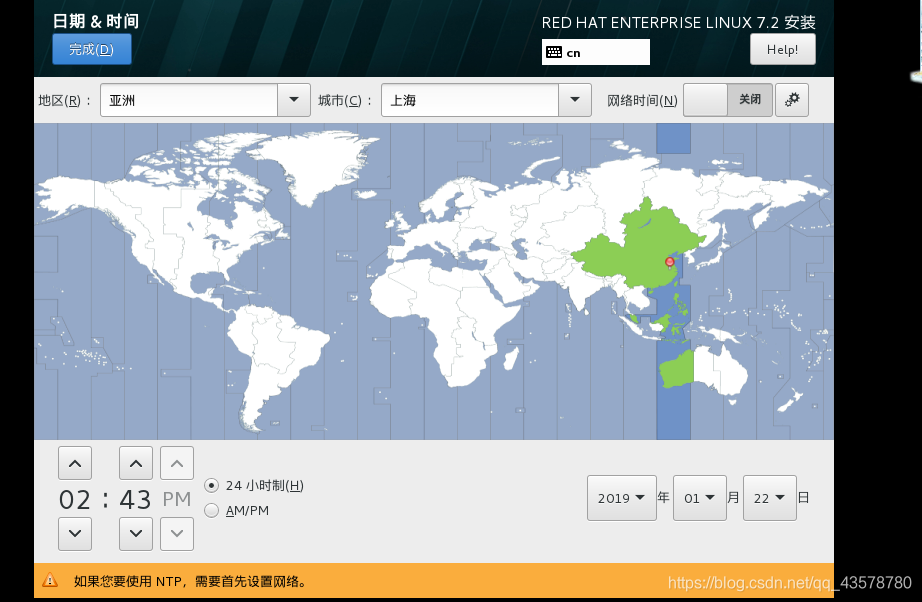Click the region field showing 亚洲

coord(189,100)
